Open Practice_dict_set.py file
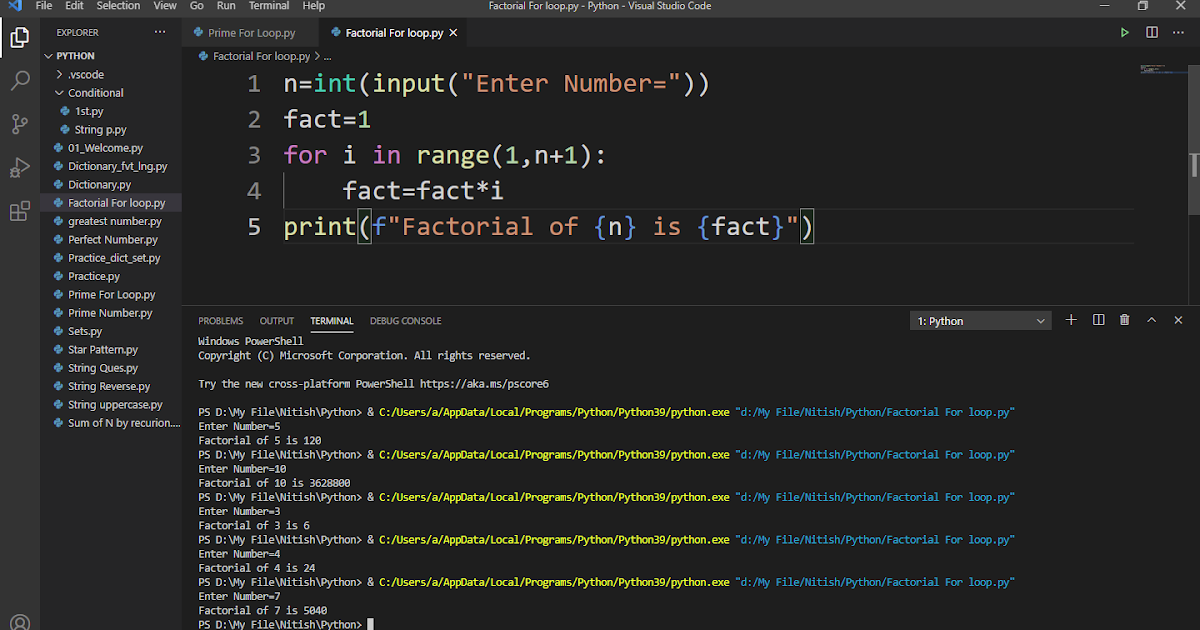This screenshot has height=630, width=1200. [x=110, y=258]
